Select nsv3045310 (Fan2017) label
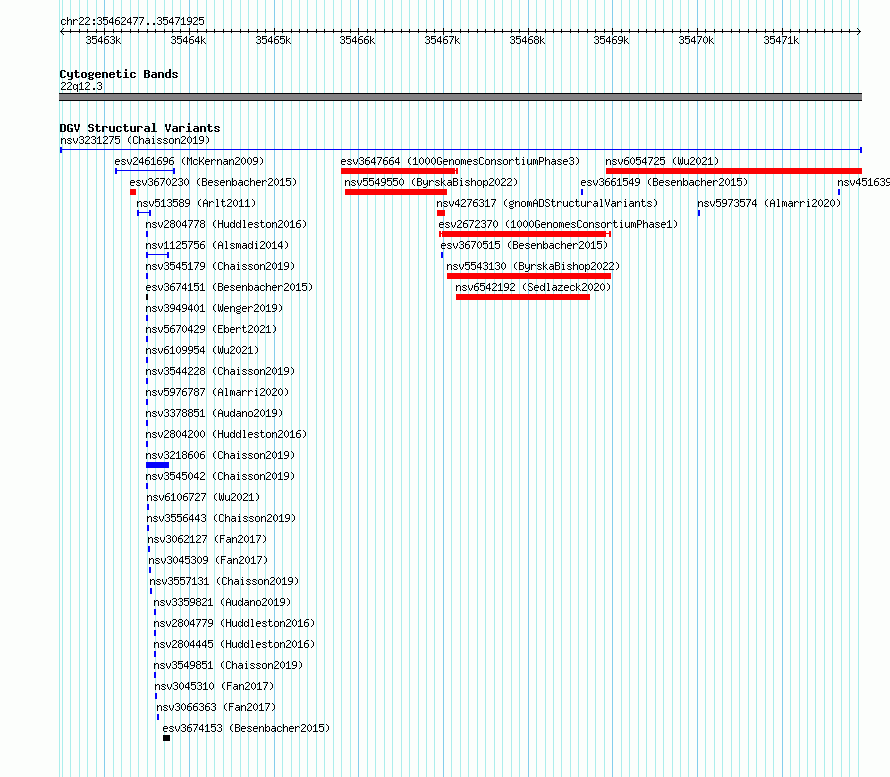This screenshot has width=890, height=777. (x=214, y=686)
